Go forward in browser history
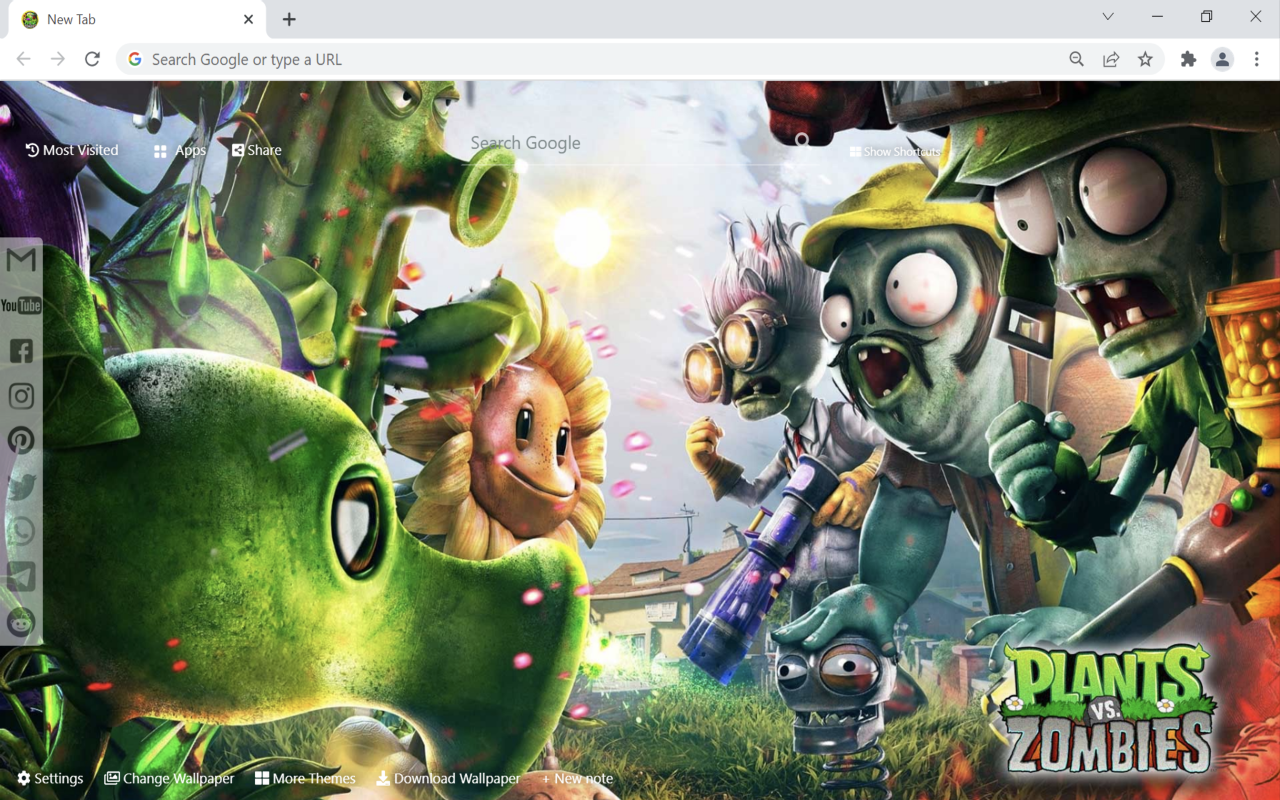Viewport: 1280px width, 800px height. pos(58,59)
